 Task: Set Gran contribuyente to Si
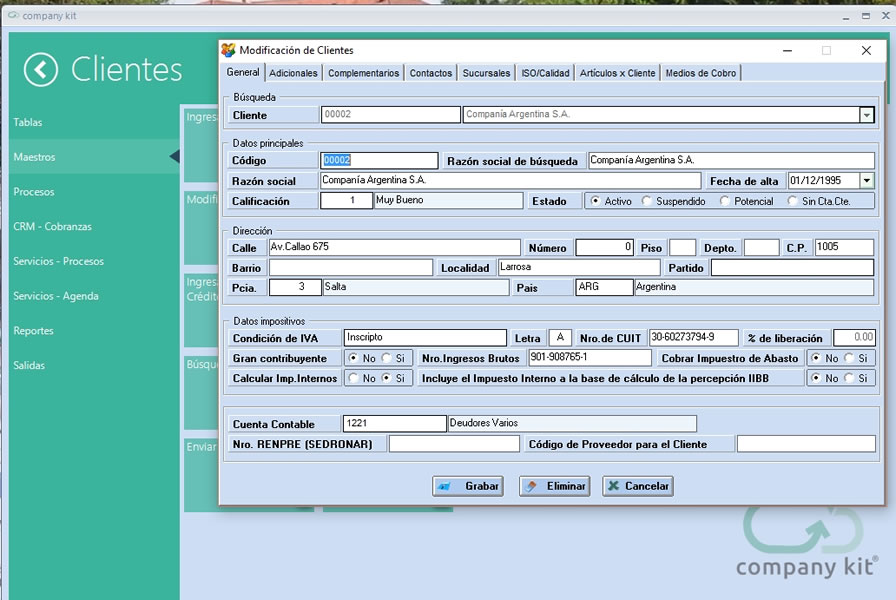387,358
